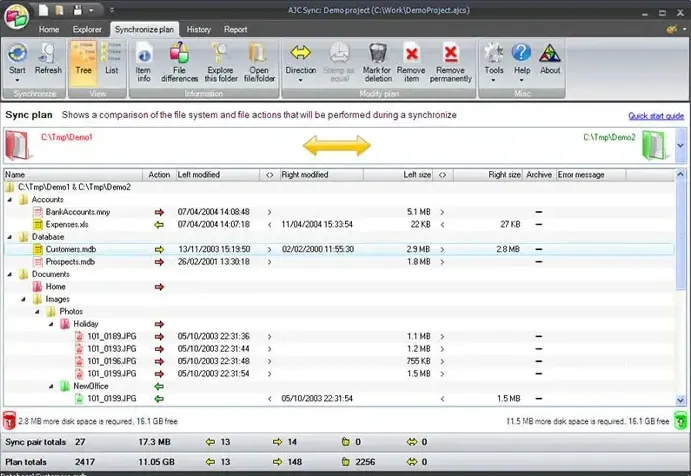Sort by the Action column header

[x=159, y=175]
